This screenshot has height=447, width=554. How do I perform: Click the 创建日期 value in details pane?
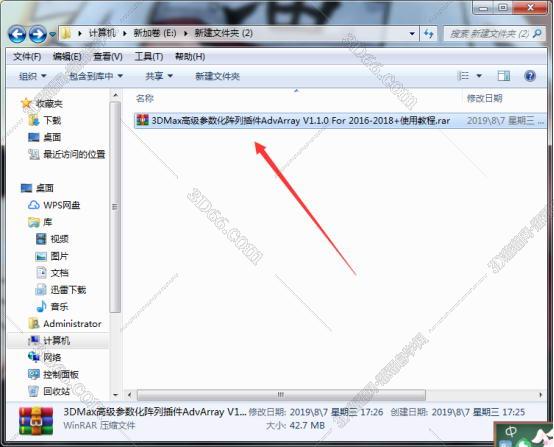click(x=478, y=412)
